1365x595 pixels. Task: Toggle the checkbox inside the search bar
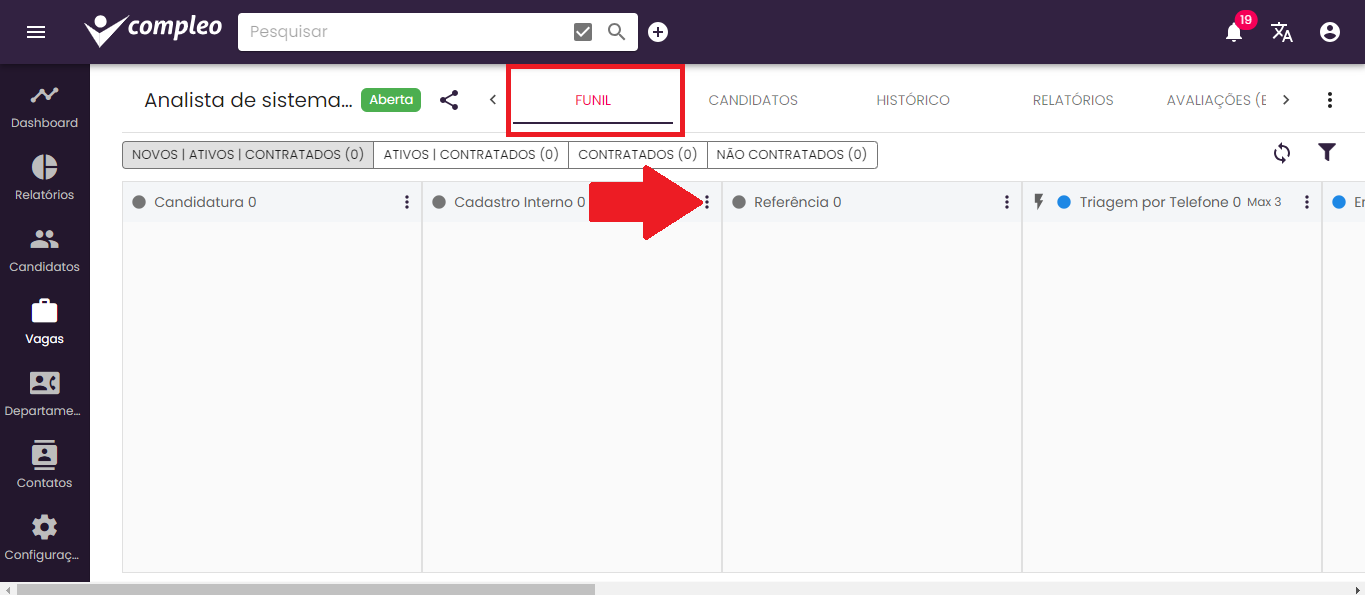(x=582, y=31)
